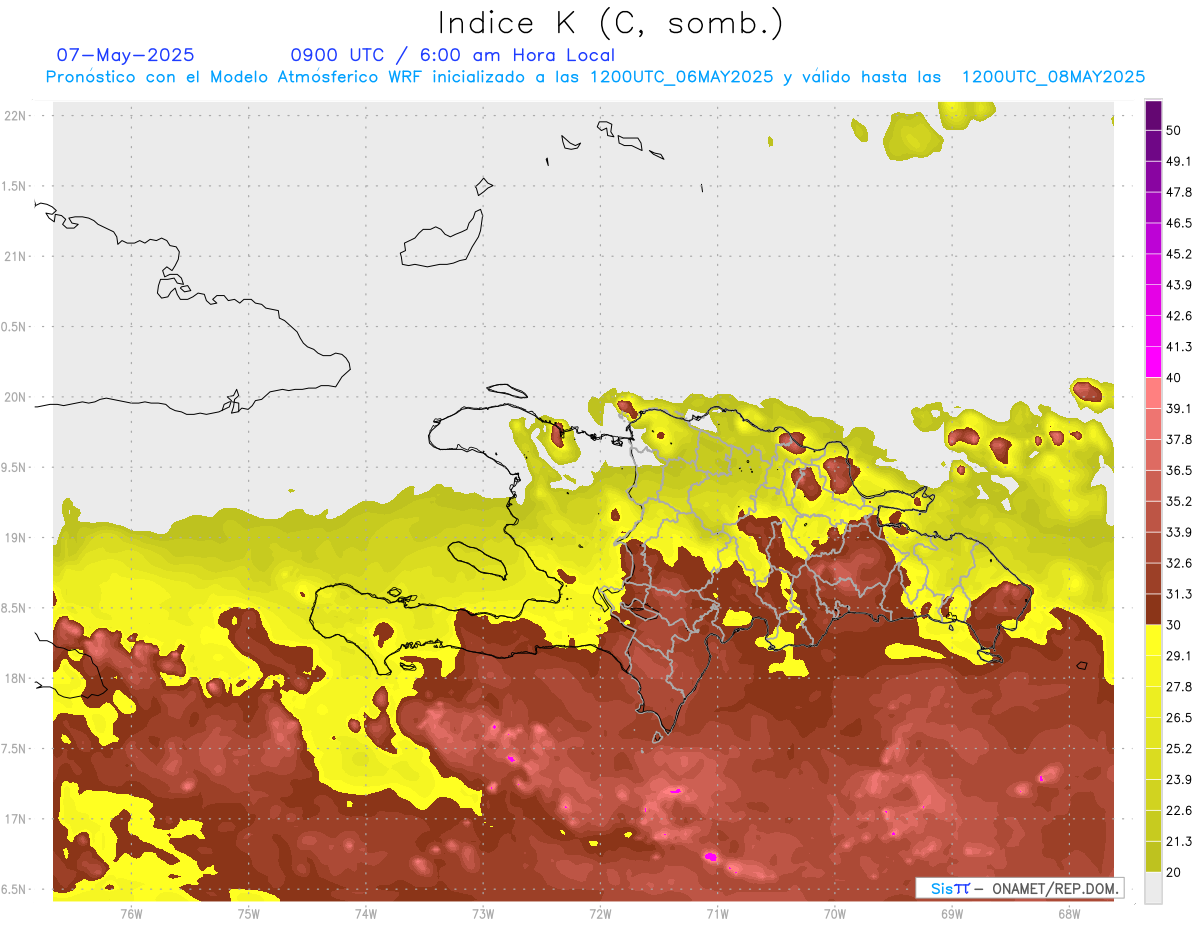The height and width of the screenshot is (927, 1200).
Task: Select the "0.5N" latitude label
Action: click(x=15, y=327)
